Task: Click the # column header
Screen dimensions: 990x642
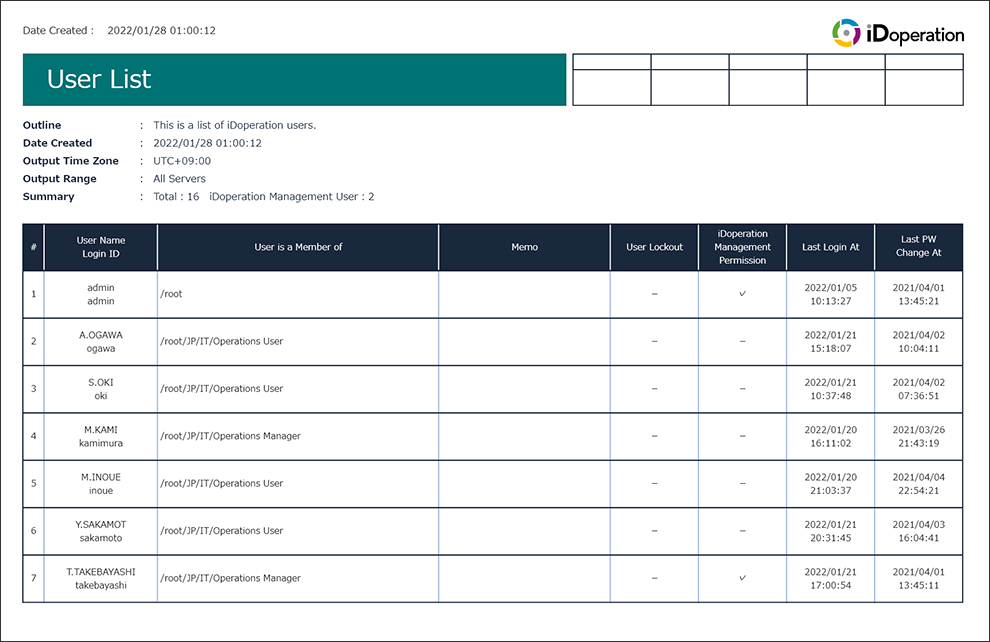Action: (33, 247)
